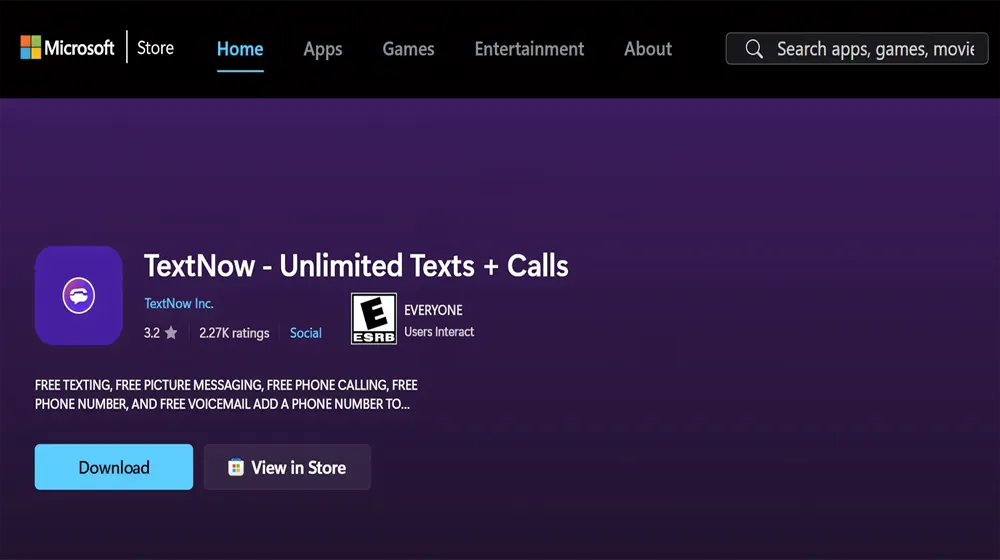The height and width of the screenshot is (560, 1000).
Task: Click the TextNow app icon
Action: click(x=78, y=295)
